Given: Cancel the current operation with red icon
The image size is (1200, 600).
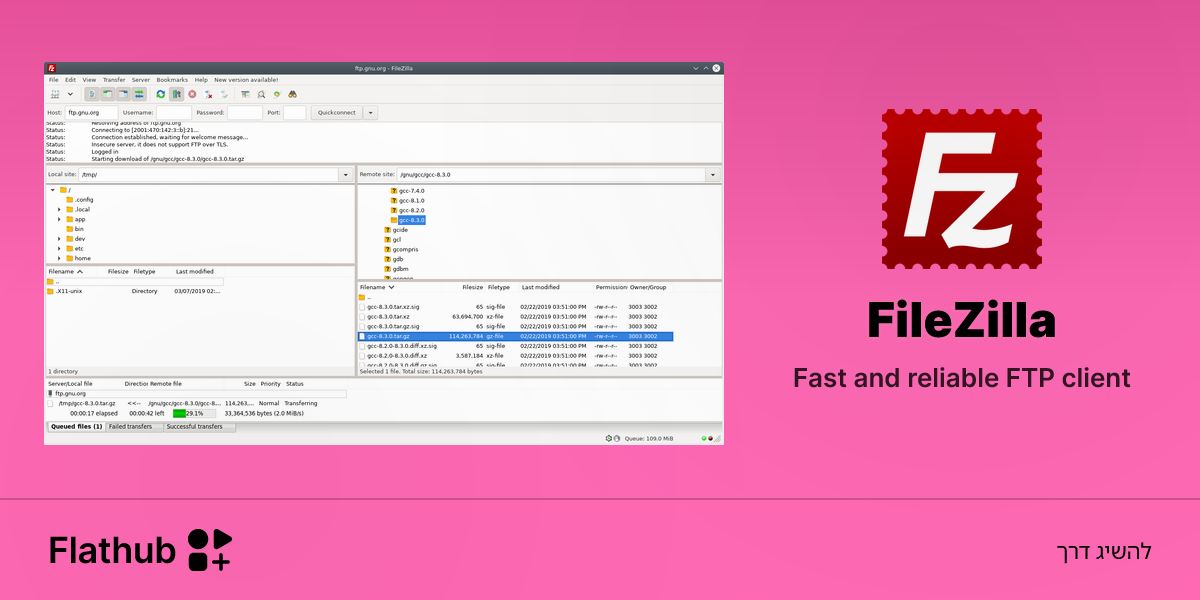Looking at the screenshot, I should pyautogui.click(x=192, y=94).
